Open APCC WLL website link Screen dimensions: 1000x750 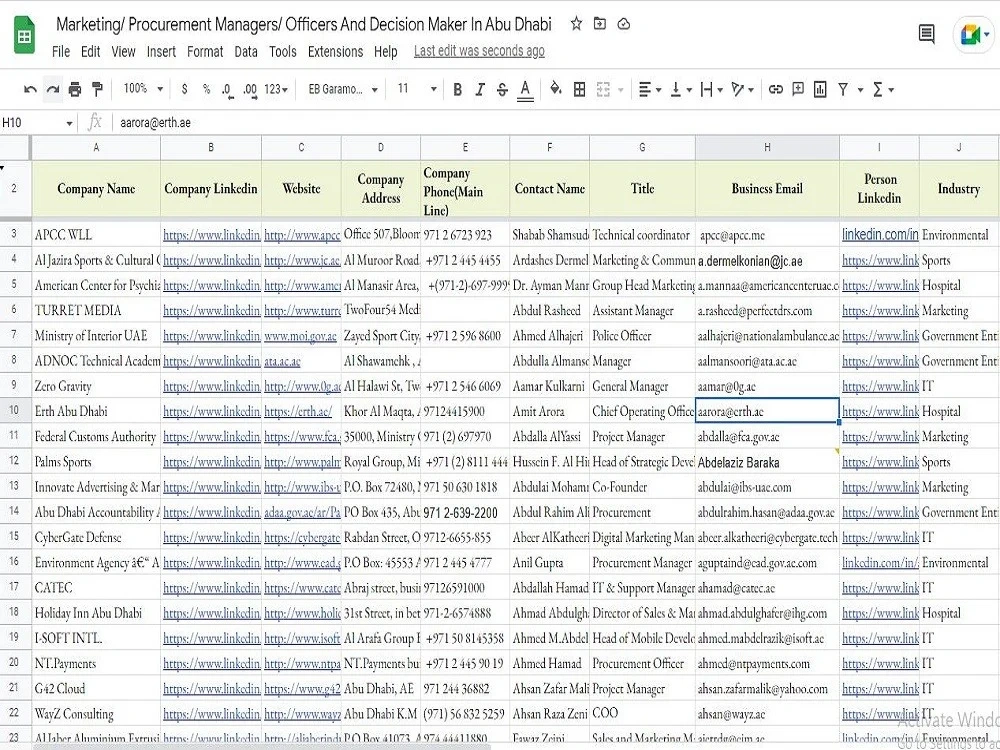coord(302,235)
